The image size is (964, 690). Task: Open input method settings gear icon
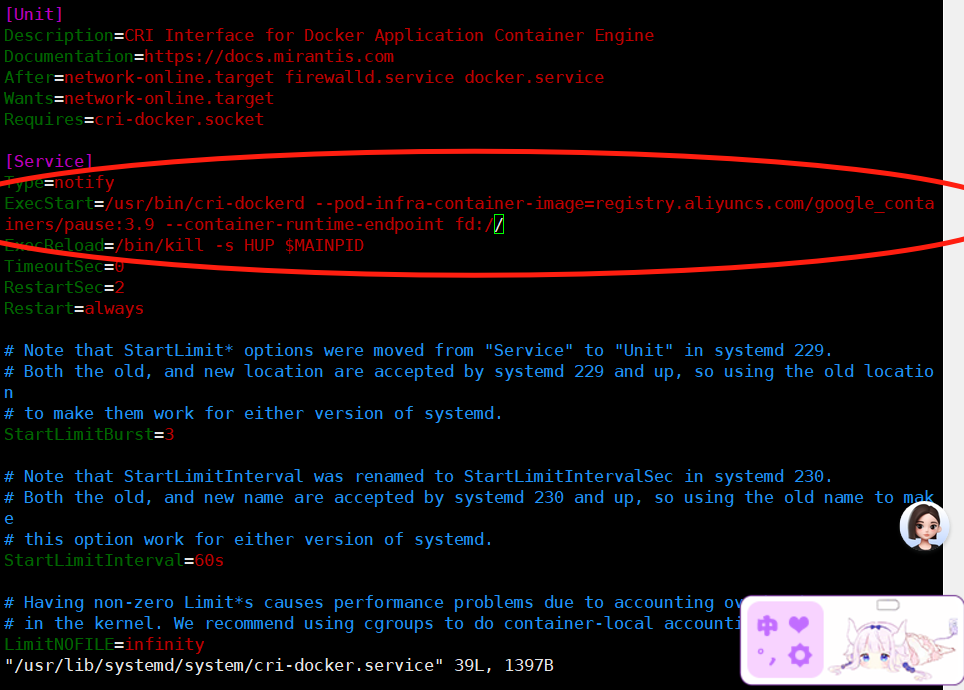pyautogui.click(x=799, y=656)
